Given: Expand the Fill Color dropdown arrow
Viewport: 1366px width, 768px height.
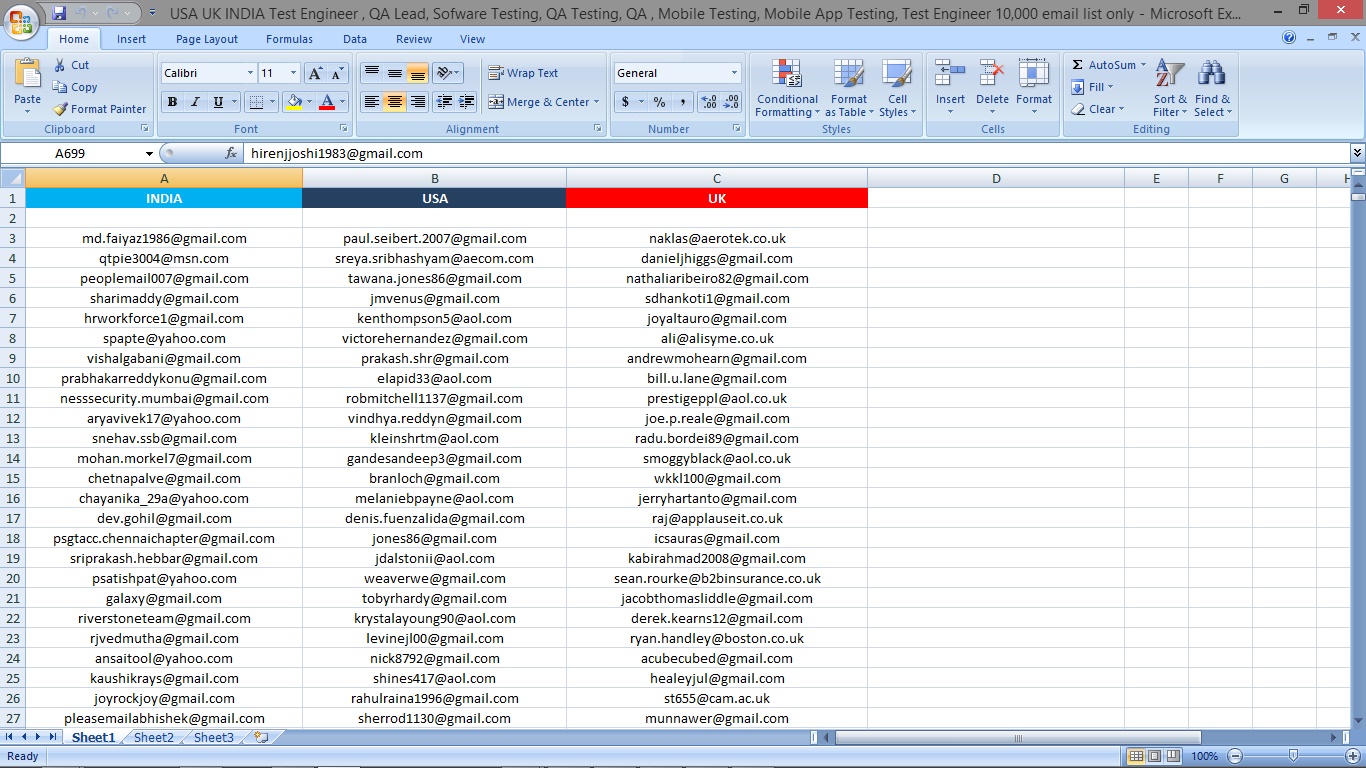Looking at the screenshot, I should coord(309,102).
